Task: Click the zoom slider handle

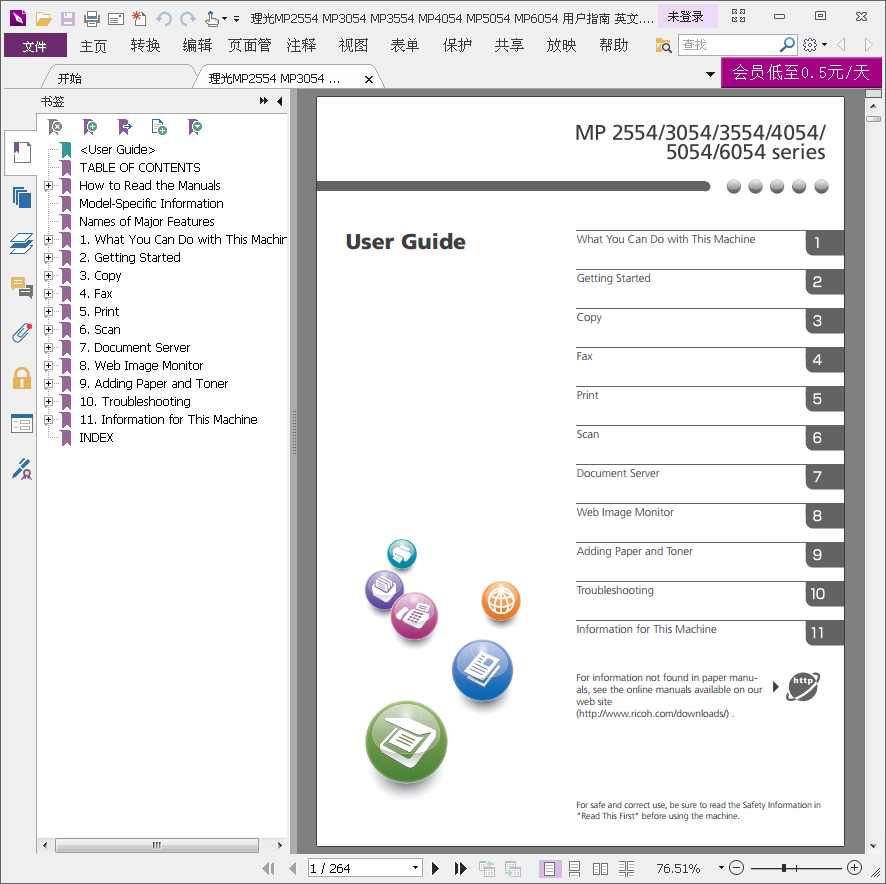Action: coord(784,868)
